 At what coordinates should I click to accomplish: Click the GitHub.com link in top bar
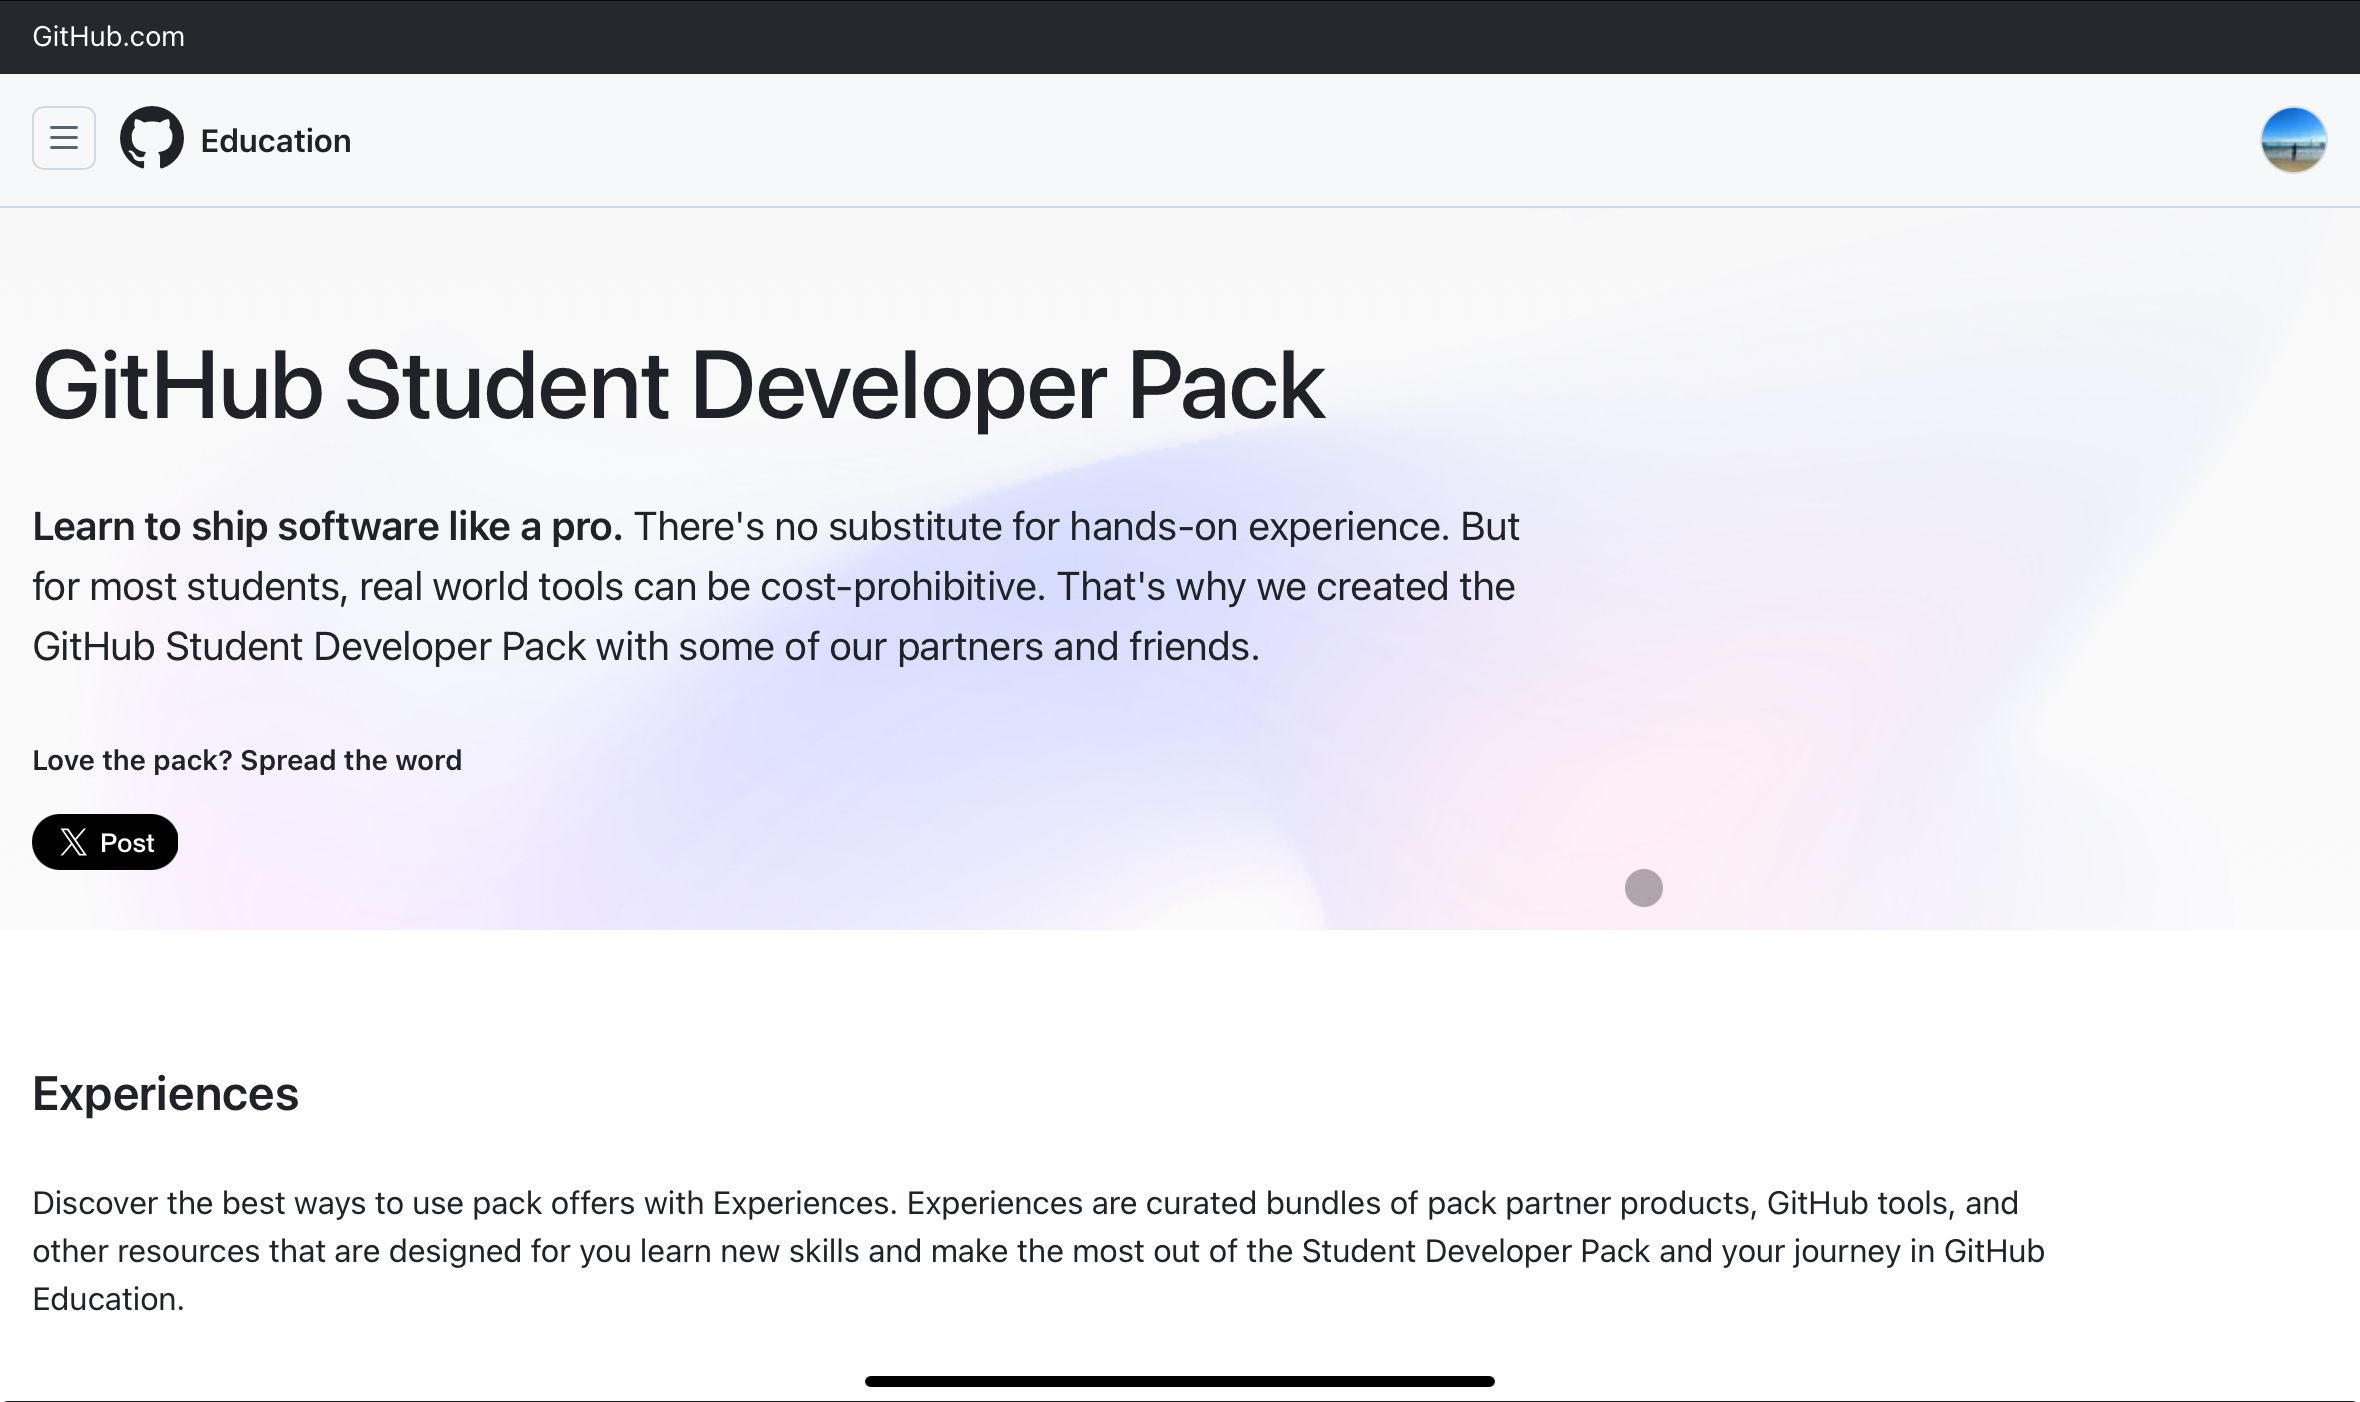coord(108,37)
